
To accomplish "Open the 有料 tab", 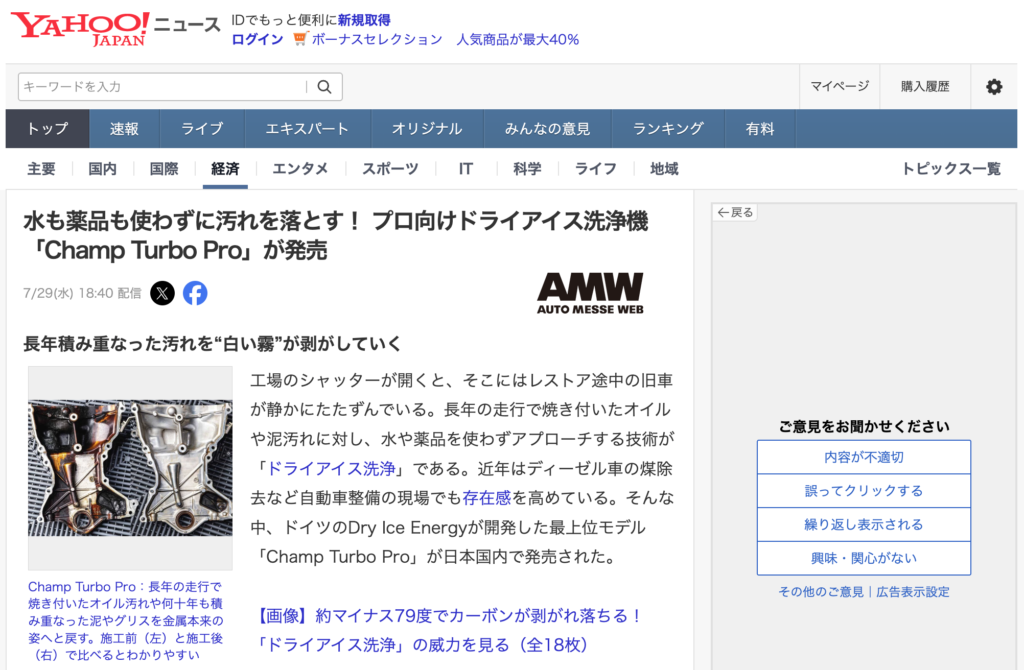I will coord(760,129).
